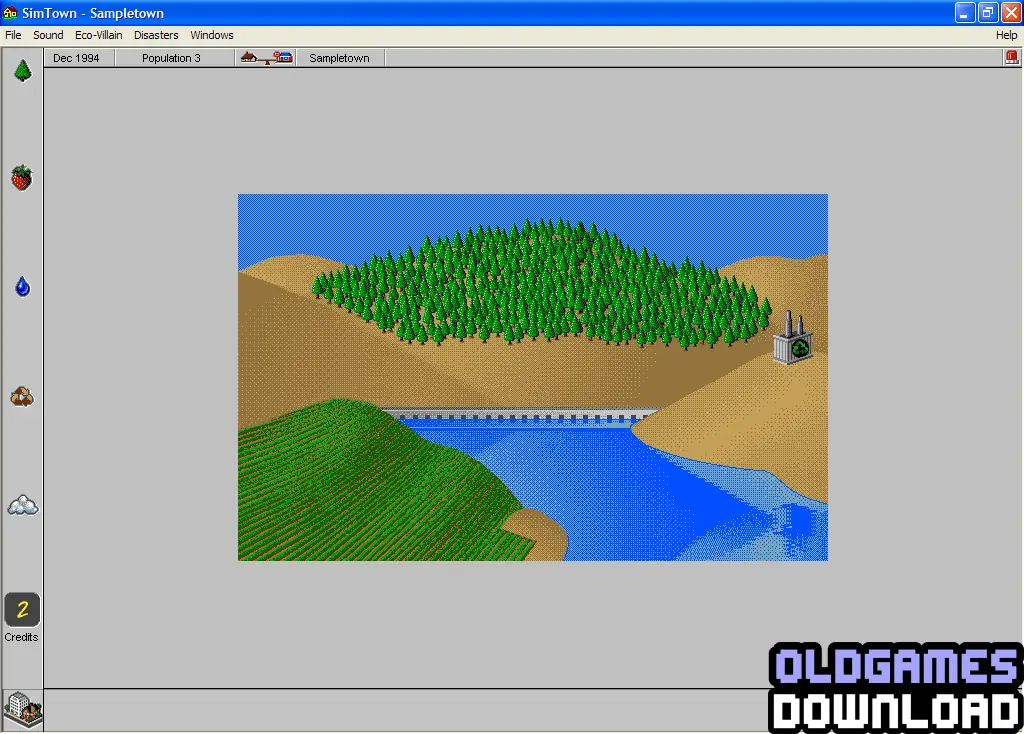1024x734 pixels.
Task: Click the pine forest on the hill
Action: [542, 282]
